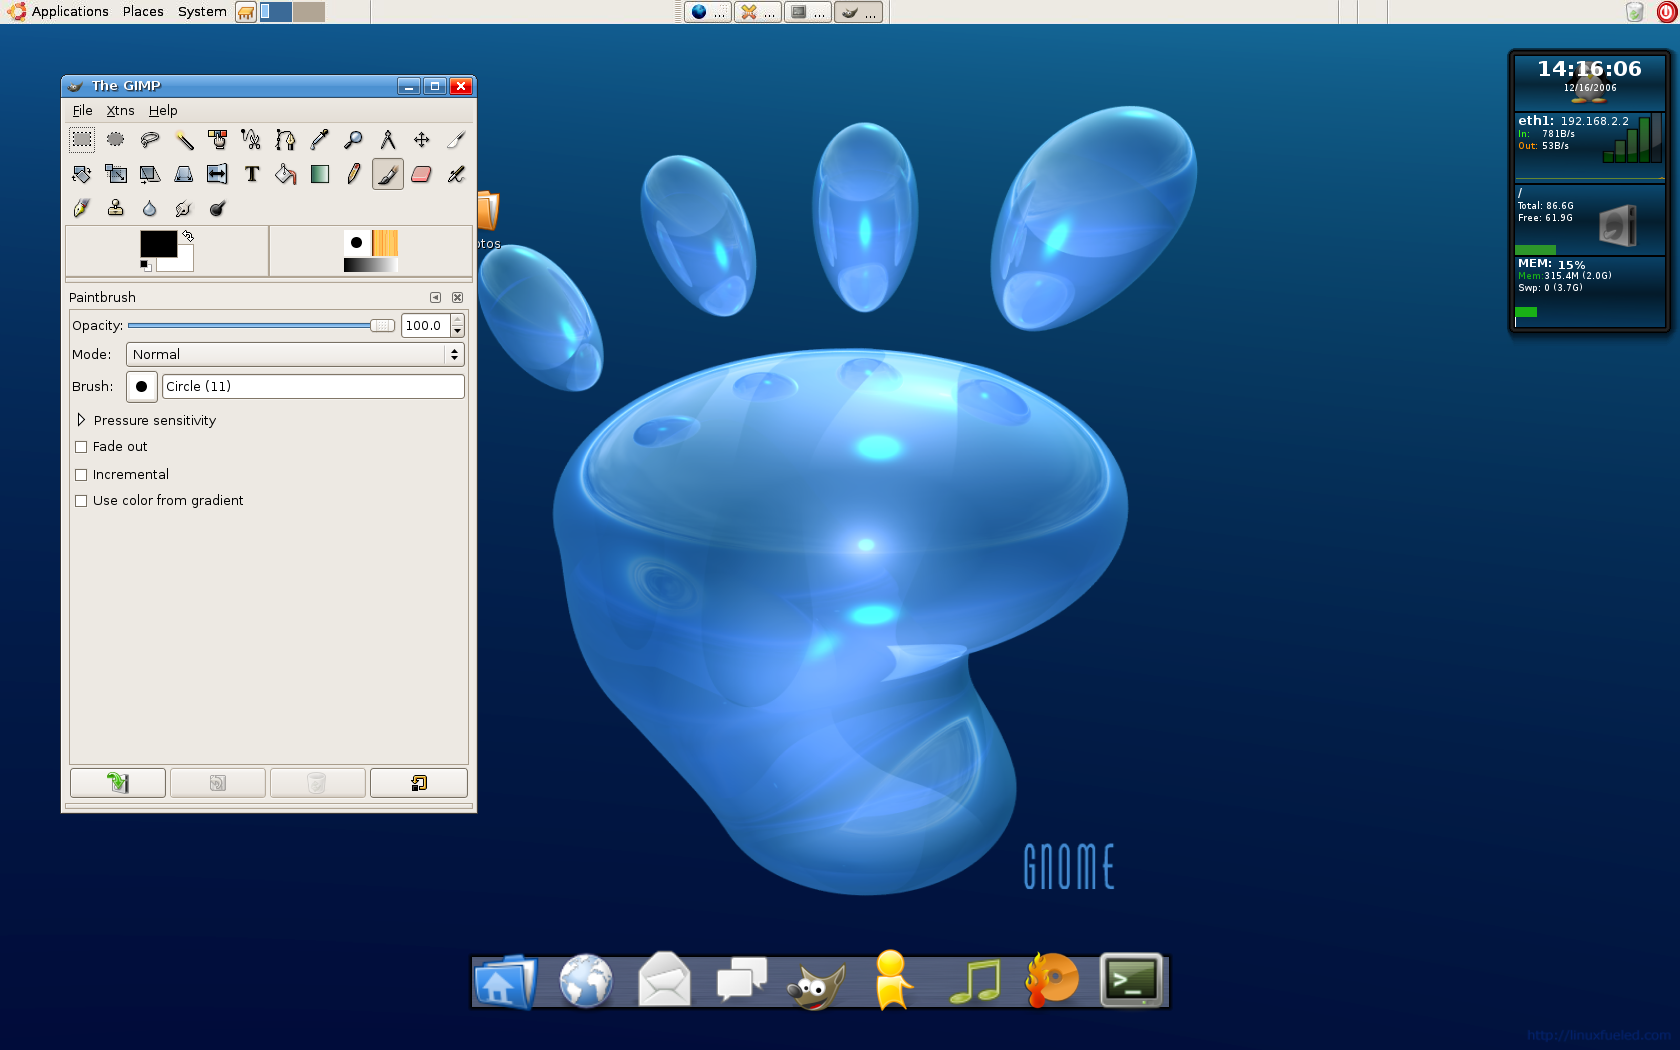Image resolution: width=1680 pixels, height=1050 pixels.
Task: Expand Pressure sensitivity options
Action: tap(81, 420)
